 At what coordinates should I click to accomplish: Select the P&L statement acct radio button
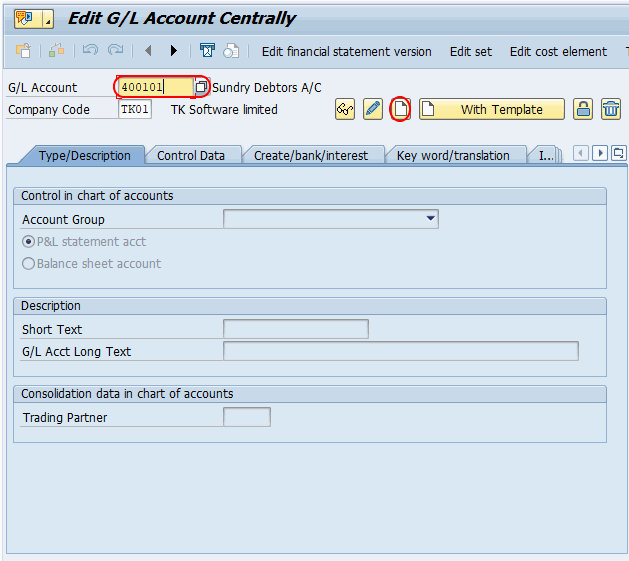pos(28,242)
